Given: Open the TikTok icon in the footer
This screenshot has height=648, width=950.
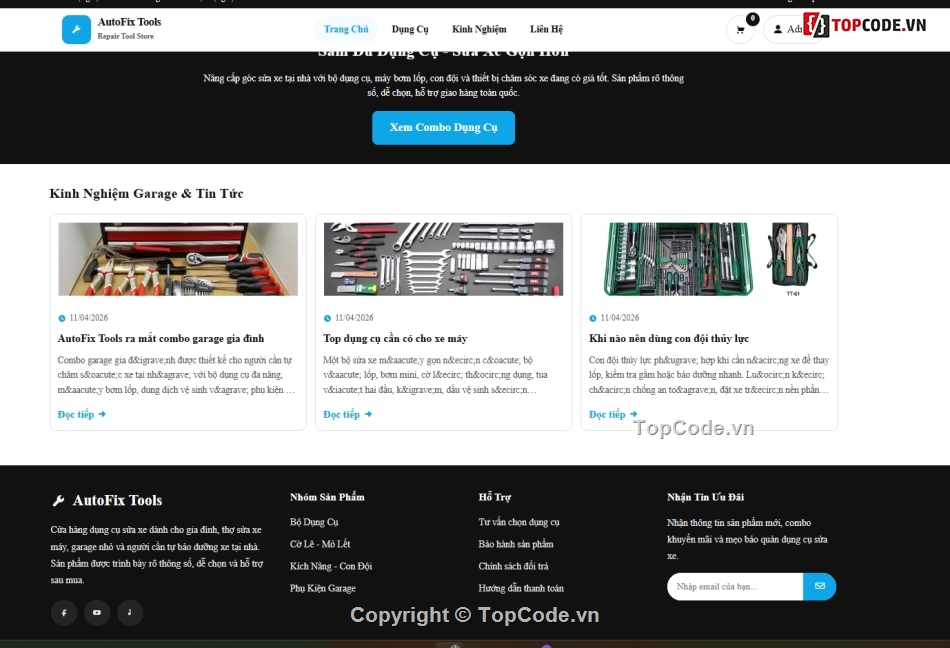Looking at the screenshot, I should [x=130, y=612].
